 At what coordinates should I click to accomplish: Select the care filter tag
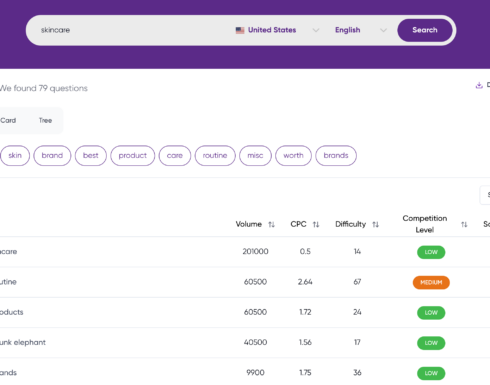point(175,155)
